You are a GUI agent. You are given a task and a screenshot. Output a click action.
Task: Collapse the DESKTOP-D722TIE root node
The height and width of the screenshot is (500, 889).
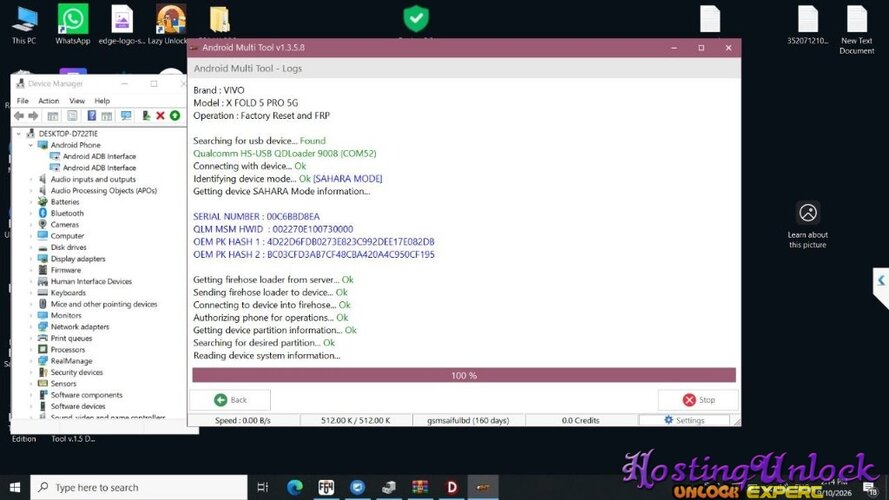19,134
